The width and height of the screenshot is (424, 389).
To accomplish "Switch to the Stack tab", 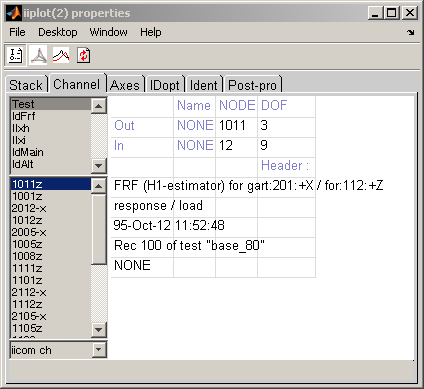I will tap(26, 85).
